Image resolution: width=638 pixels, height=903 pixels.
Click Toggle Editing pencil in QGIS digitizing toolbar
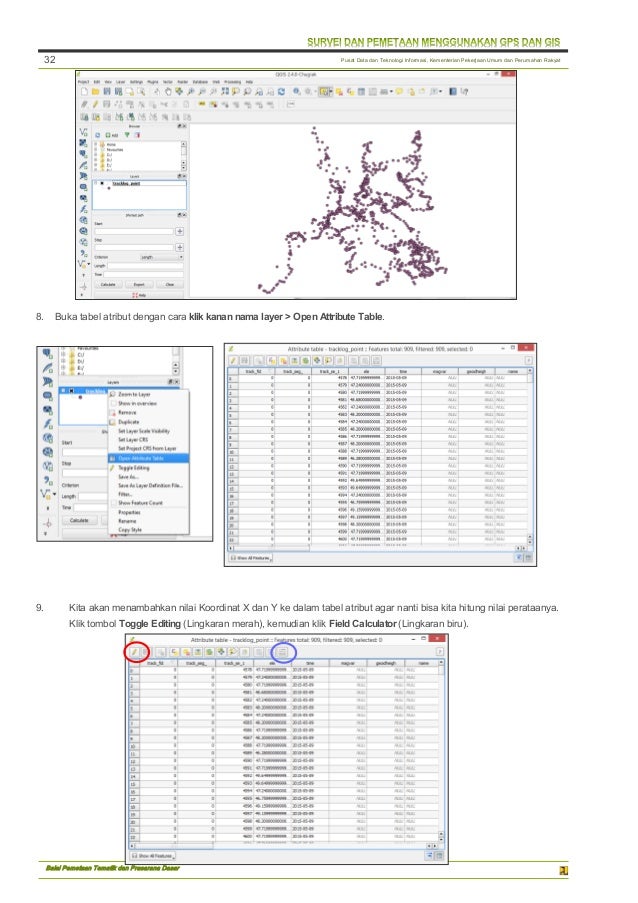click(x=95, y=105)
